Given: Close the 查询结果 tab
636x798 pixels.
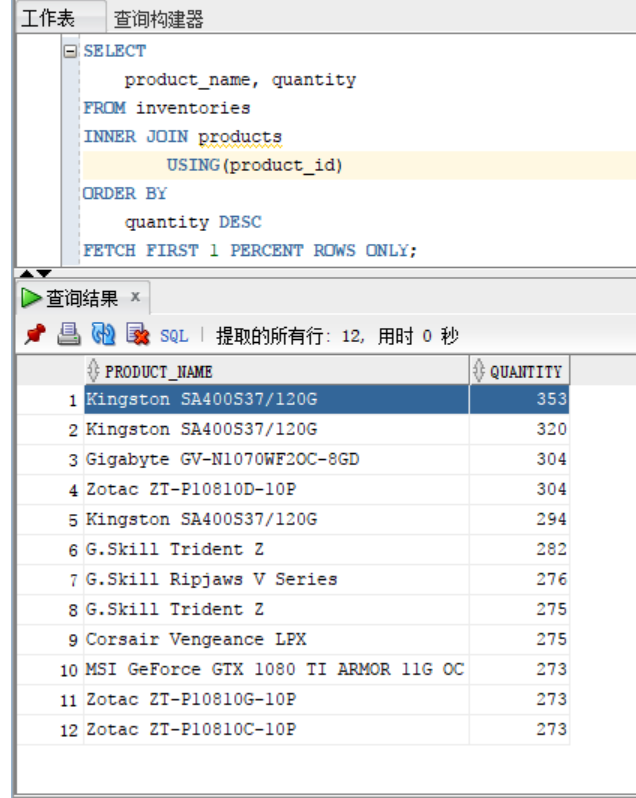Looking at the screenshot, I should [x=135, y=297].
